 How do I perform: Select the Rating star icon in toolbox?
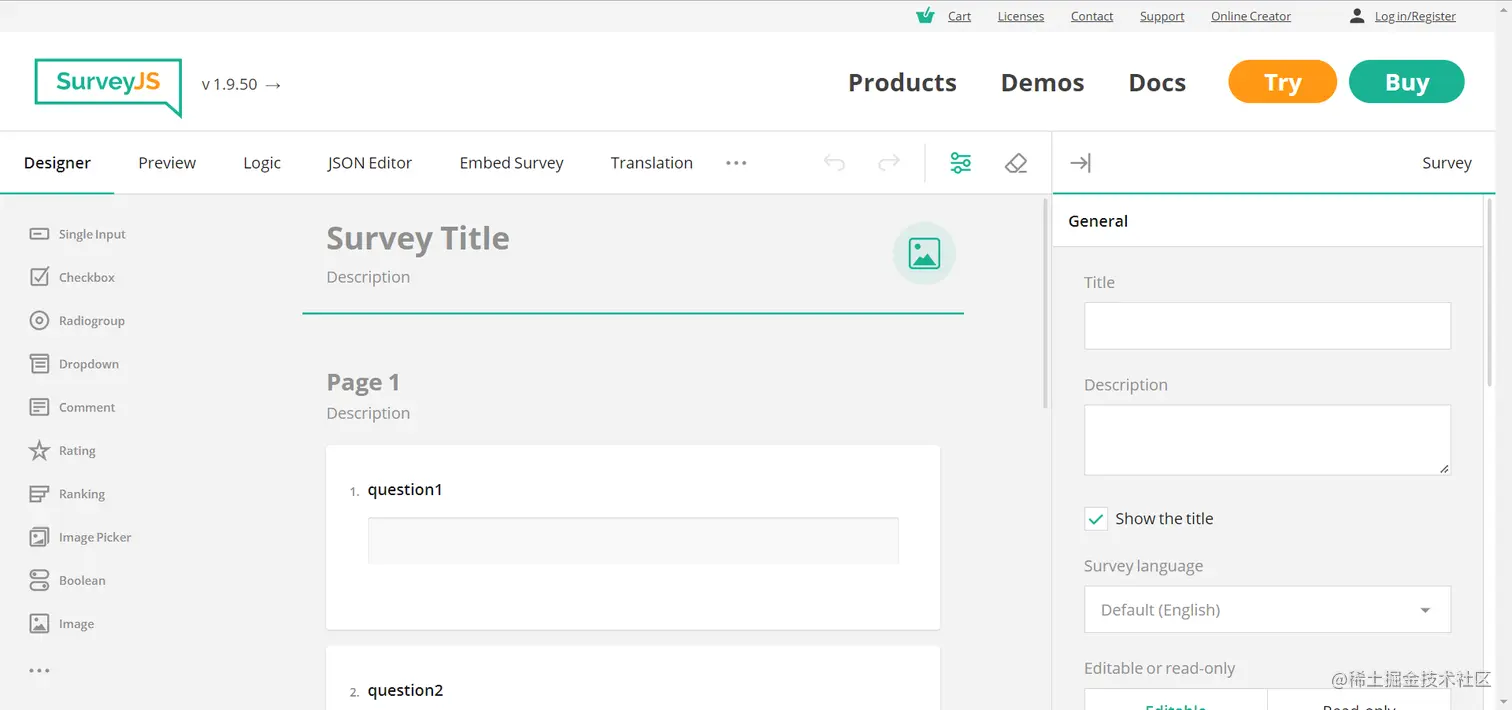click(x=39, y=451)
